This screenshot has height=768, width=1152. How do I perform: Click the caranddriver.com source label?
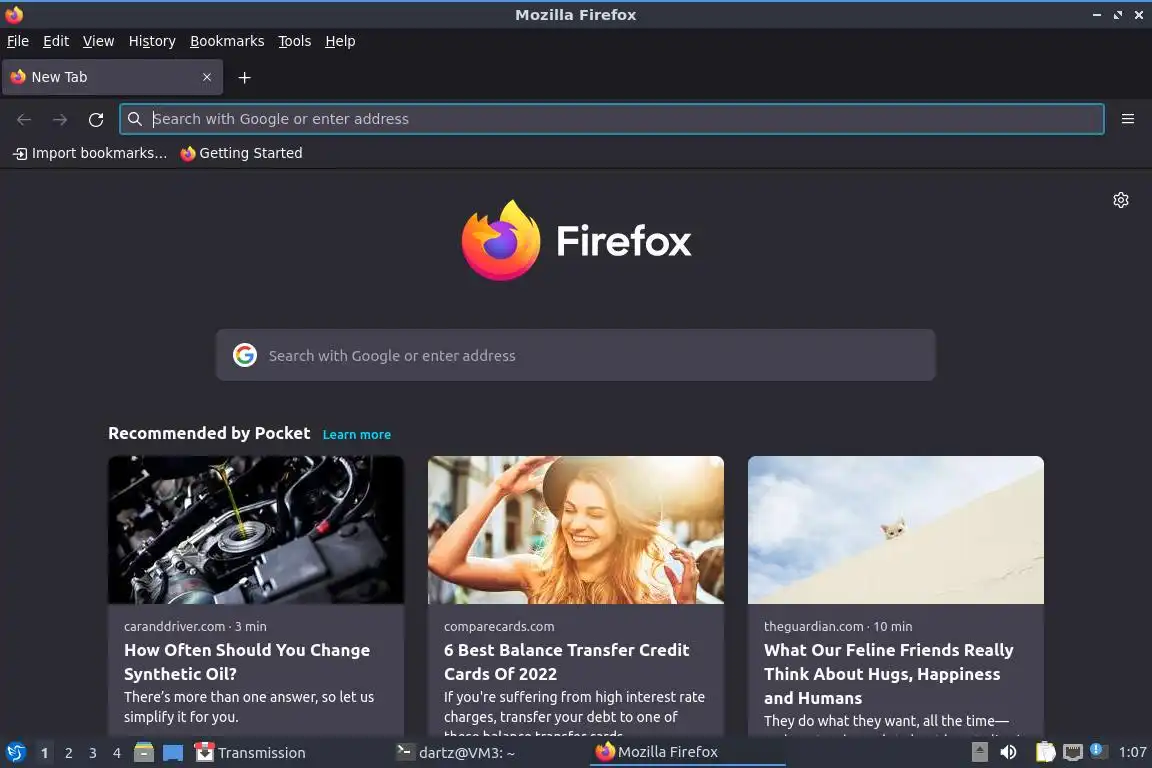click(174, 627)
